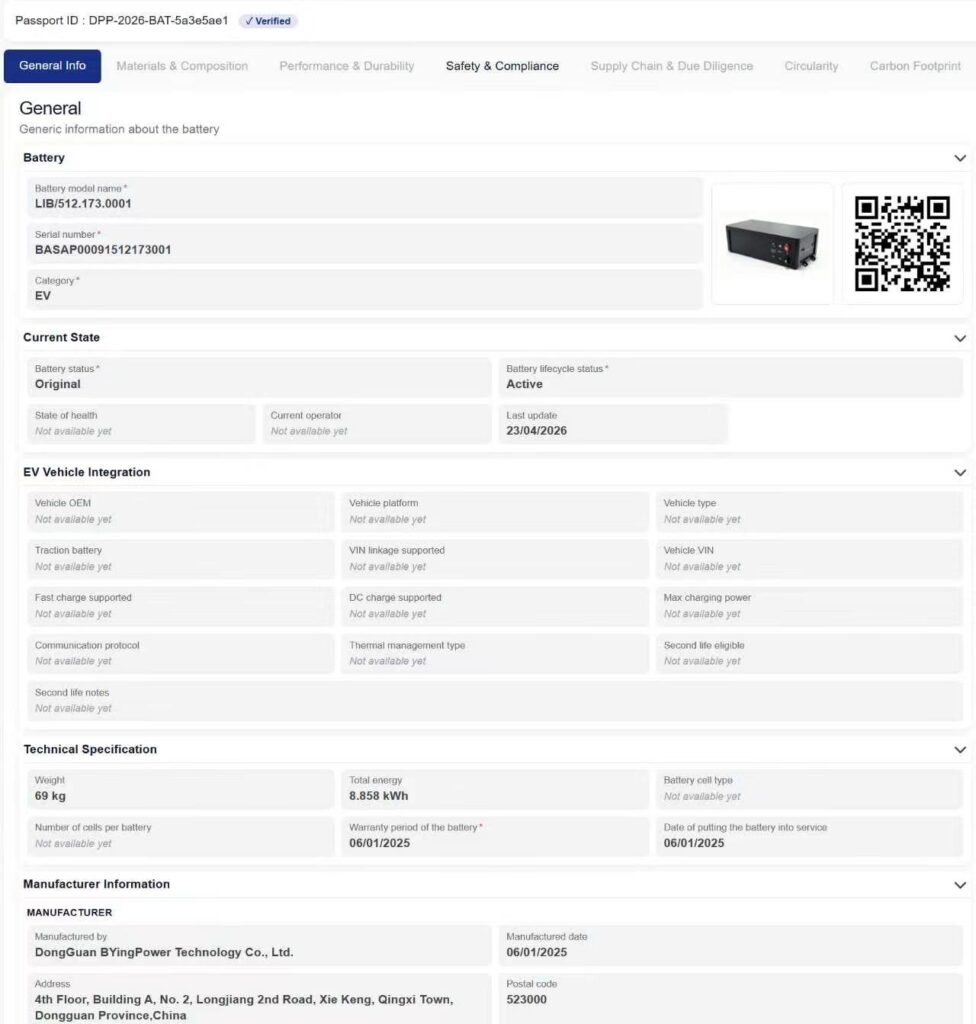
Task: Click the Battery model name field
Action: click(365, 197)
